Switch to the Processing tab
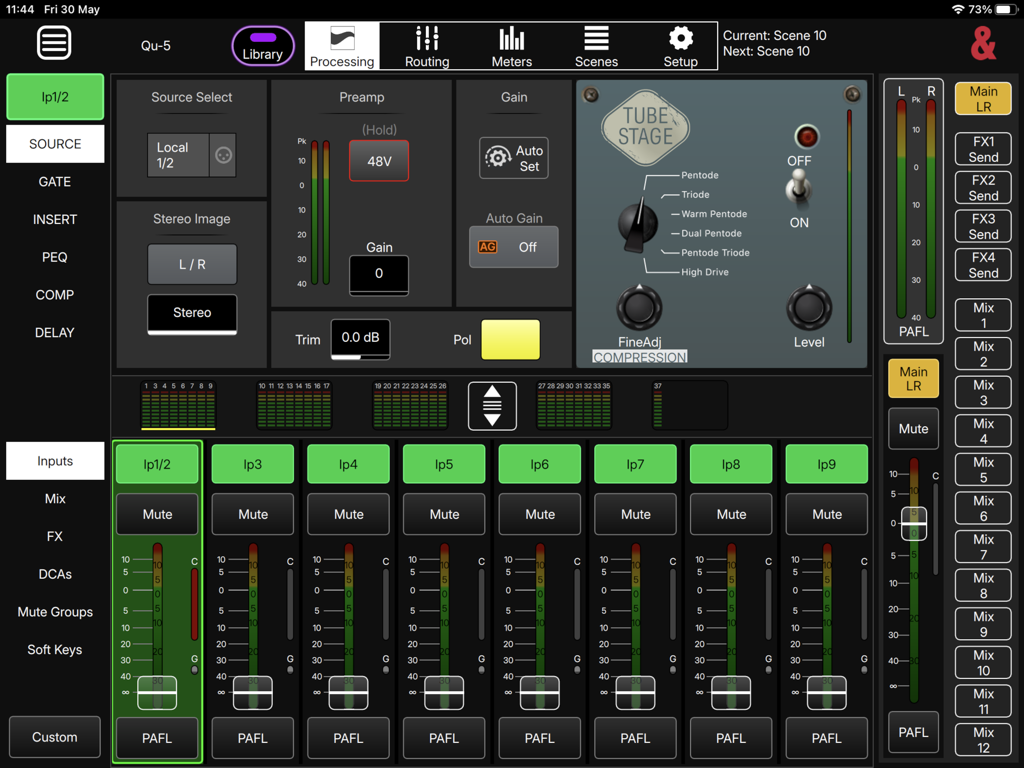Screen dimensions: 1024x768 pos(342,45)
